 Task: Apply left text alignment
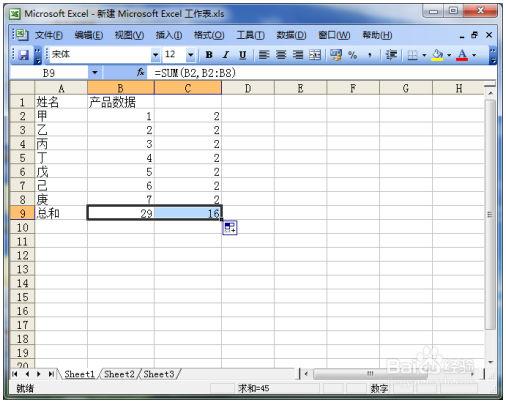(x=264, y=55)
